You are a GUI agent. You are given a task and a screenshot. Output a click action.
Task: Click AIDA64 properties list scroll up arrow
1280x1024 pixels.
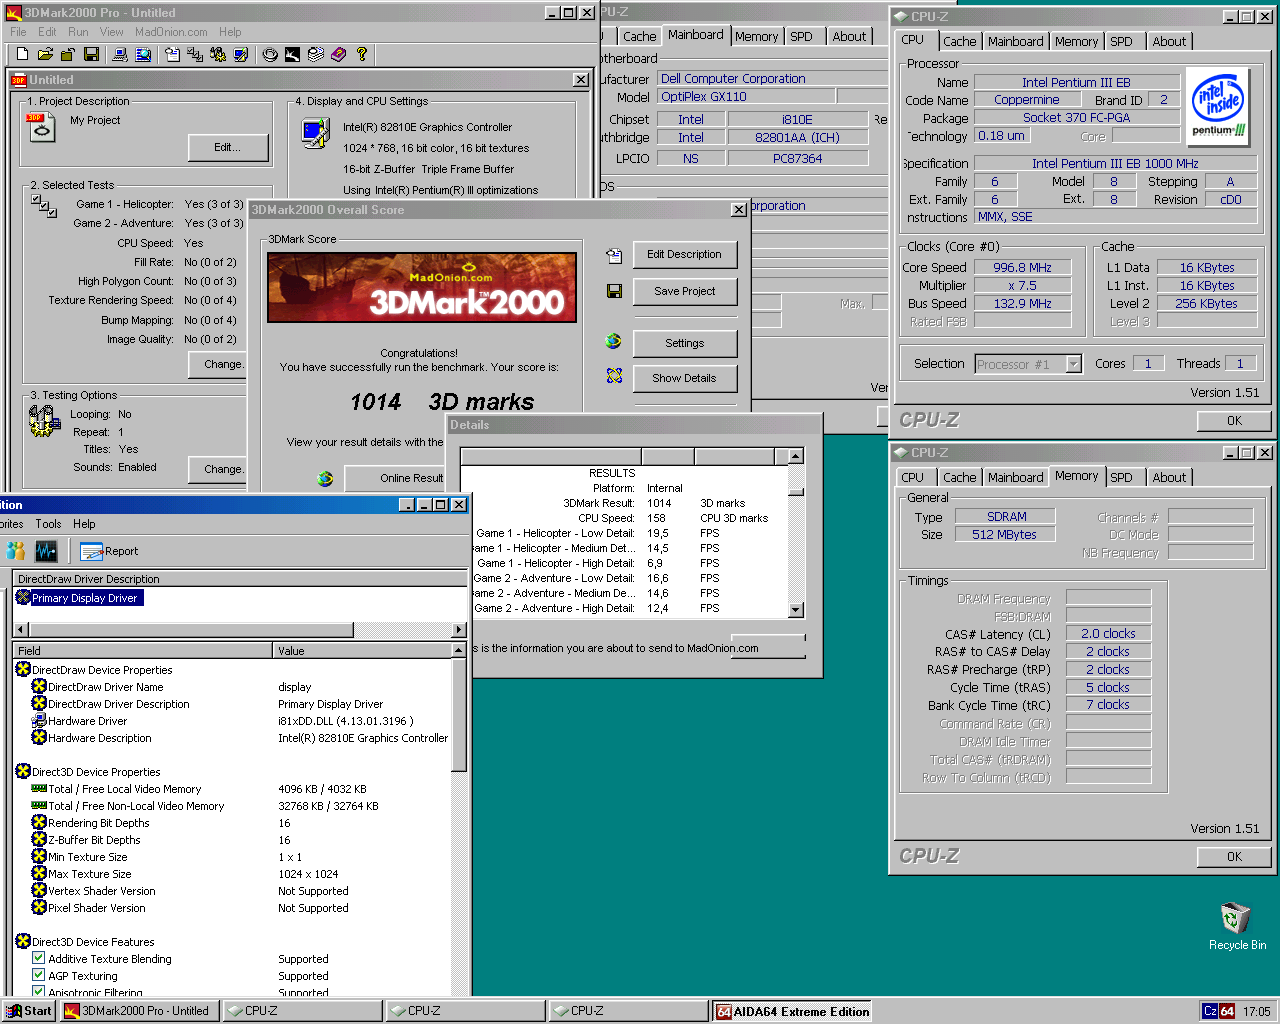459,650
